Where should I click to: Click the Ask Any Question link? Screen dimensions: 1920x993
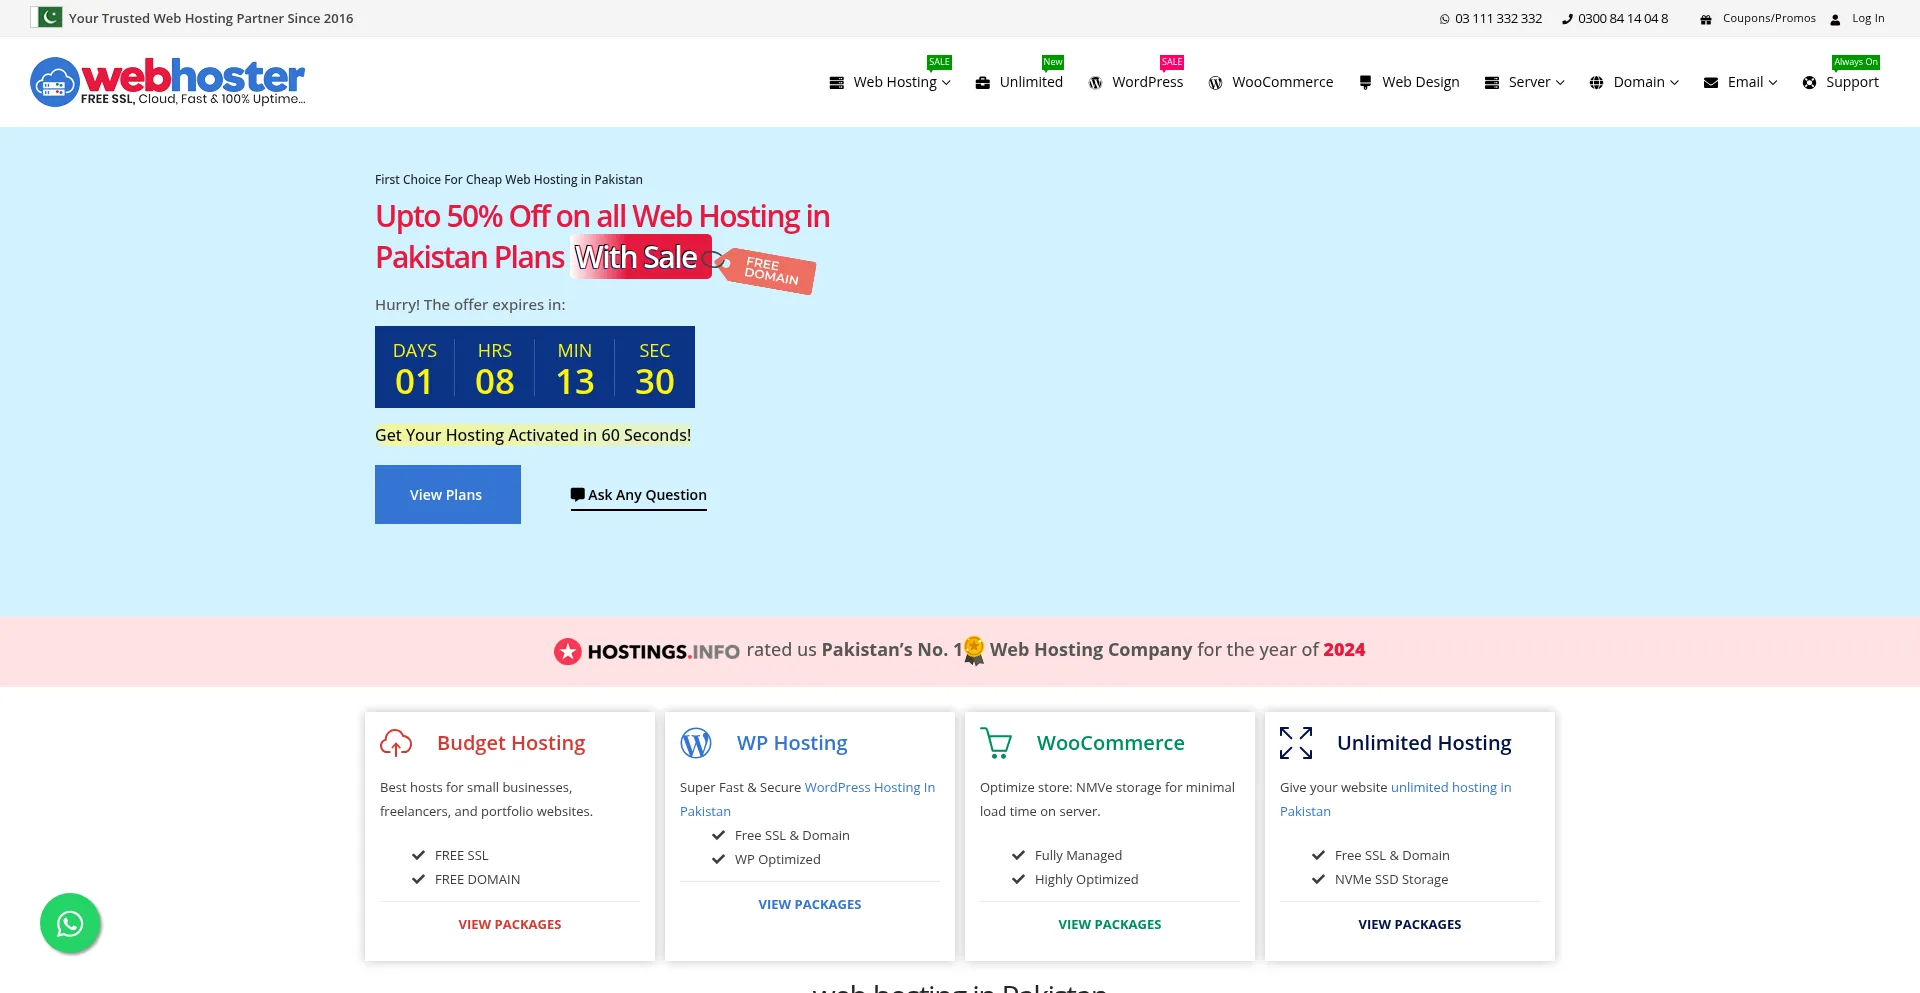tap(639, 495)
